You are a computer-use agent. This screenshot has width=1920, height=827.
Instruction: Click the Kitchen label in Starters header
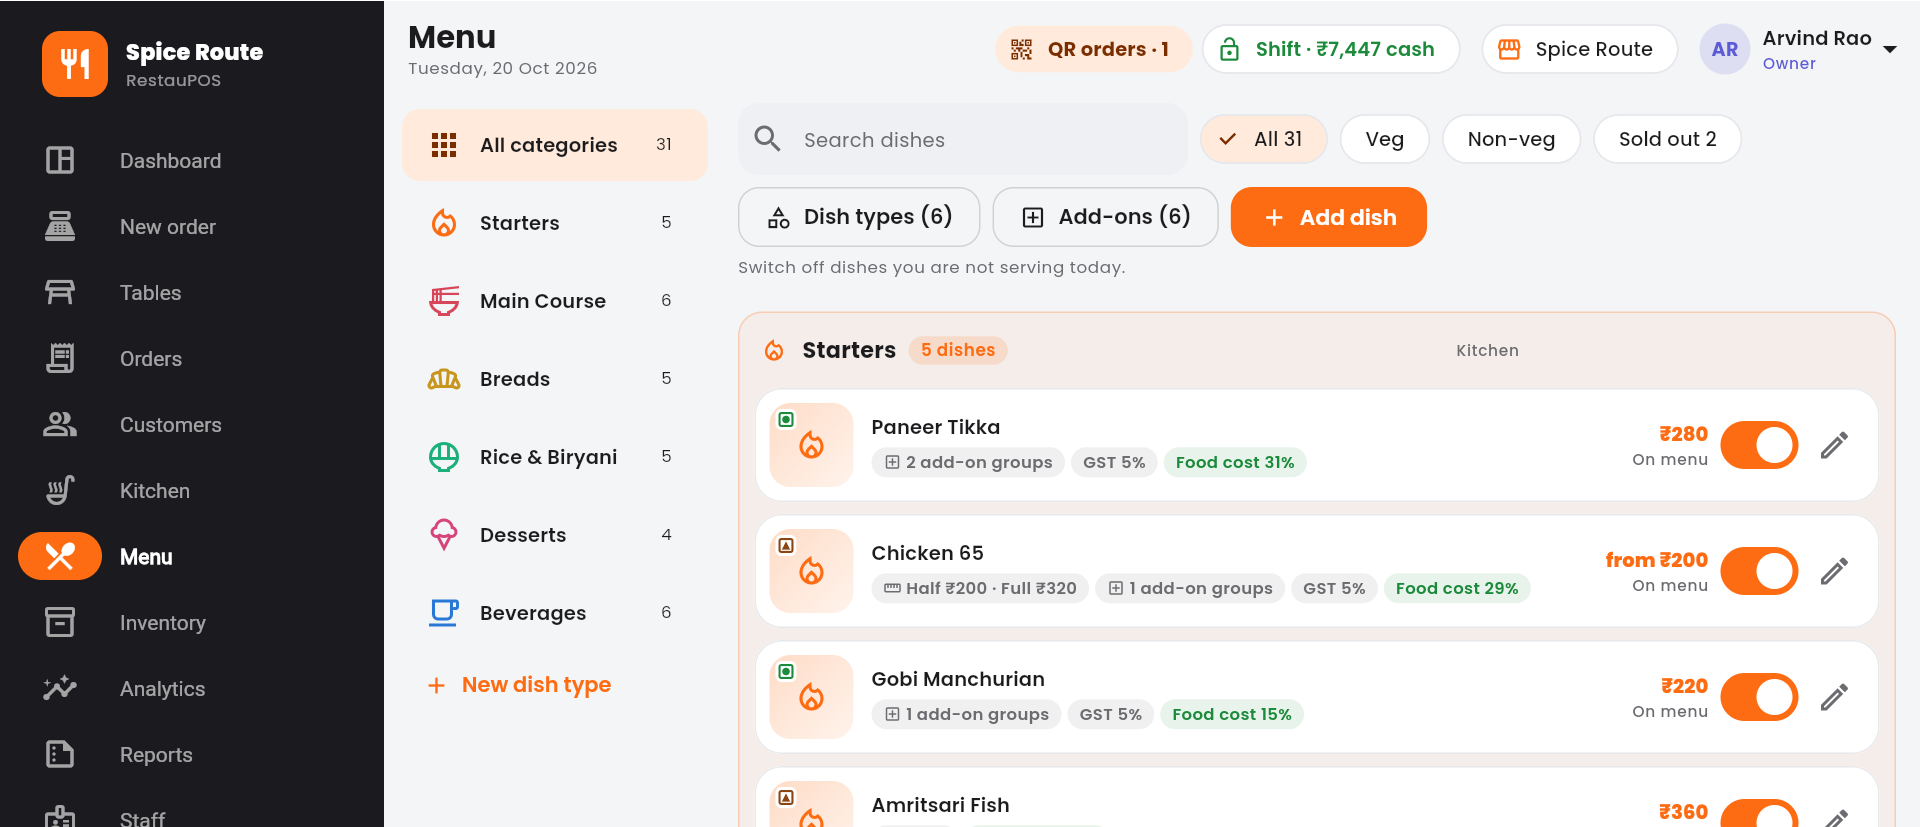(x=1487, y=350)
